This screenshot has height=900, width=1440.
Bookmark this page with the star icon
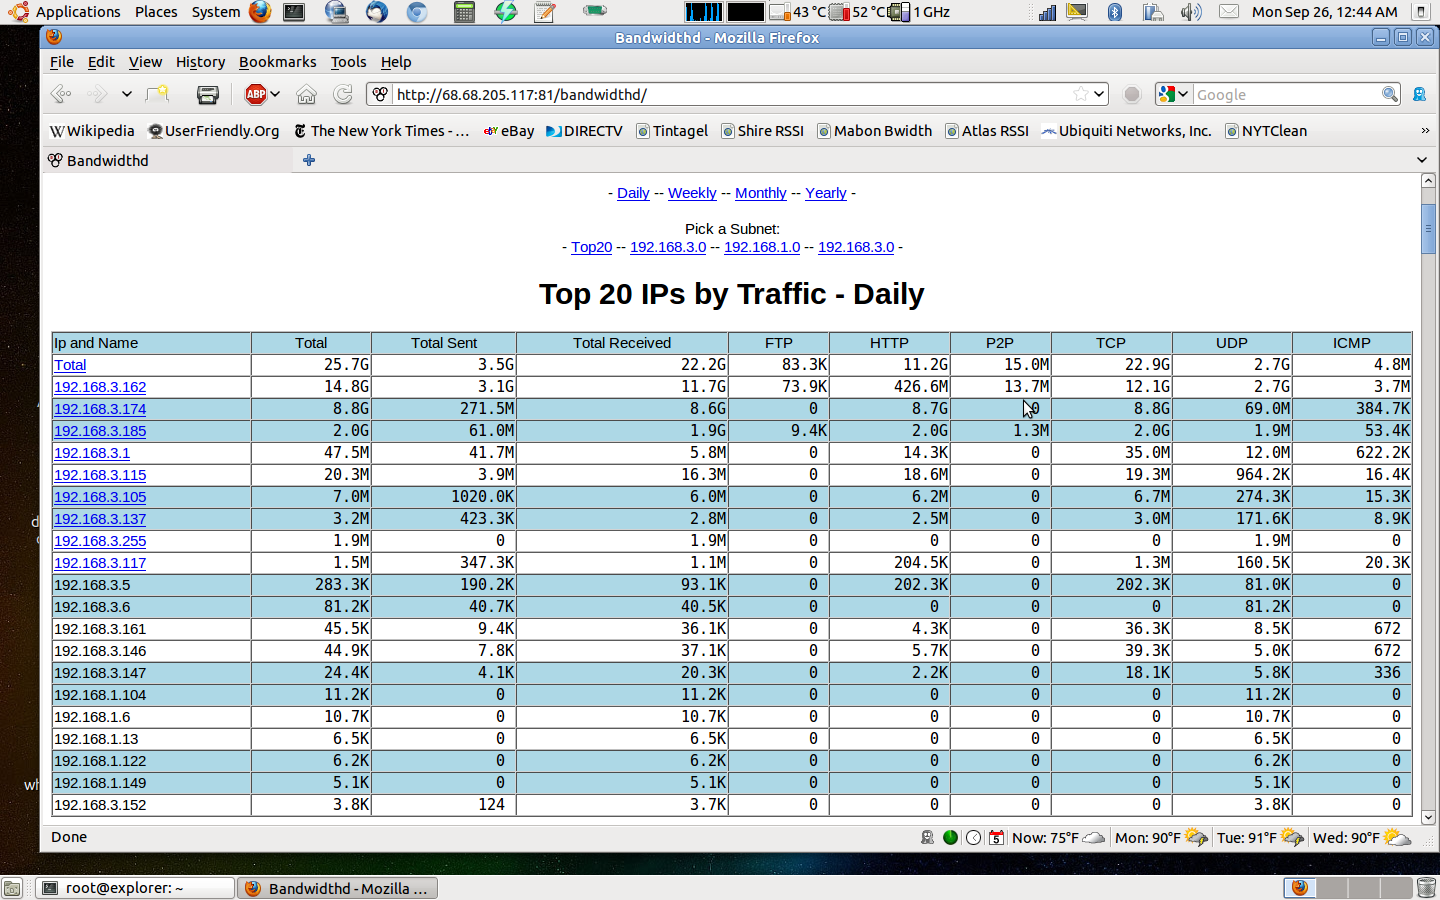point(1081,94)
